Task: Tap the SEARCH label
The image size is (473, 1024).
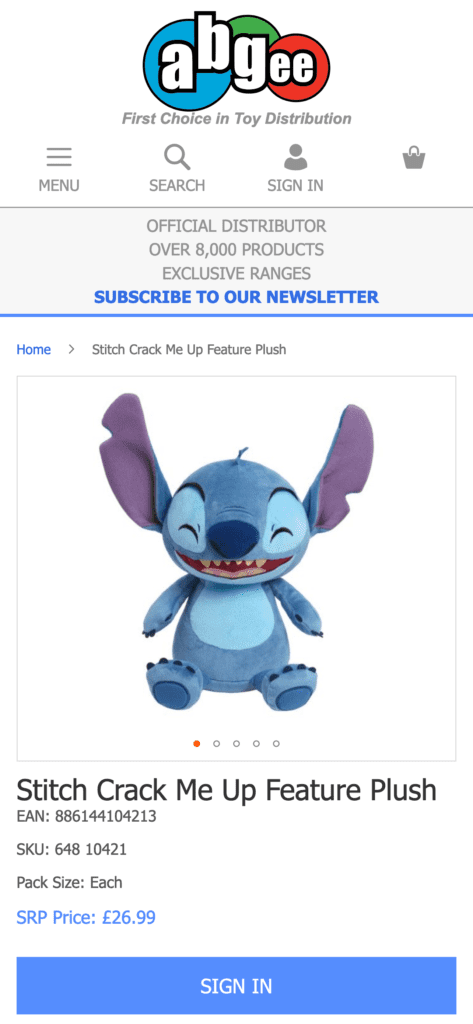Action: point(177,185)
